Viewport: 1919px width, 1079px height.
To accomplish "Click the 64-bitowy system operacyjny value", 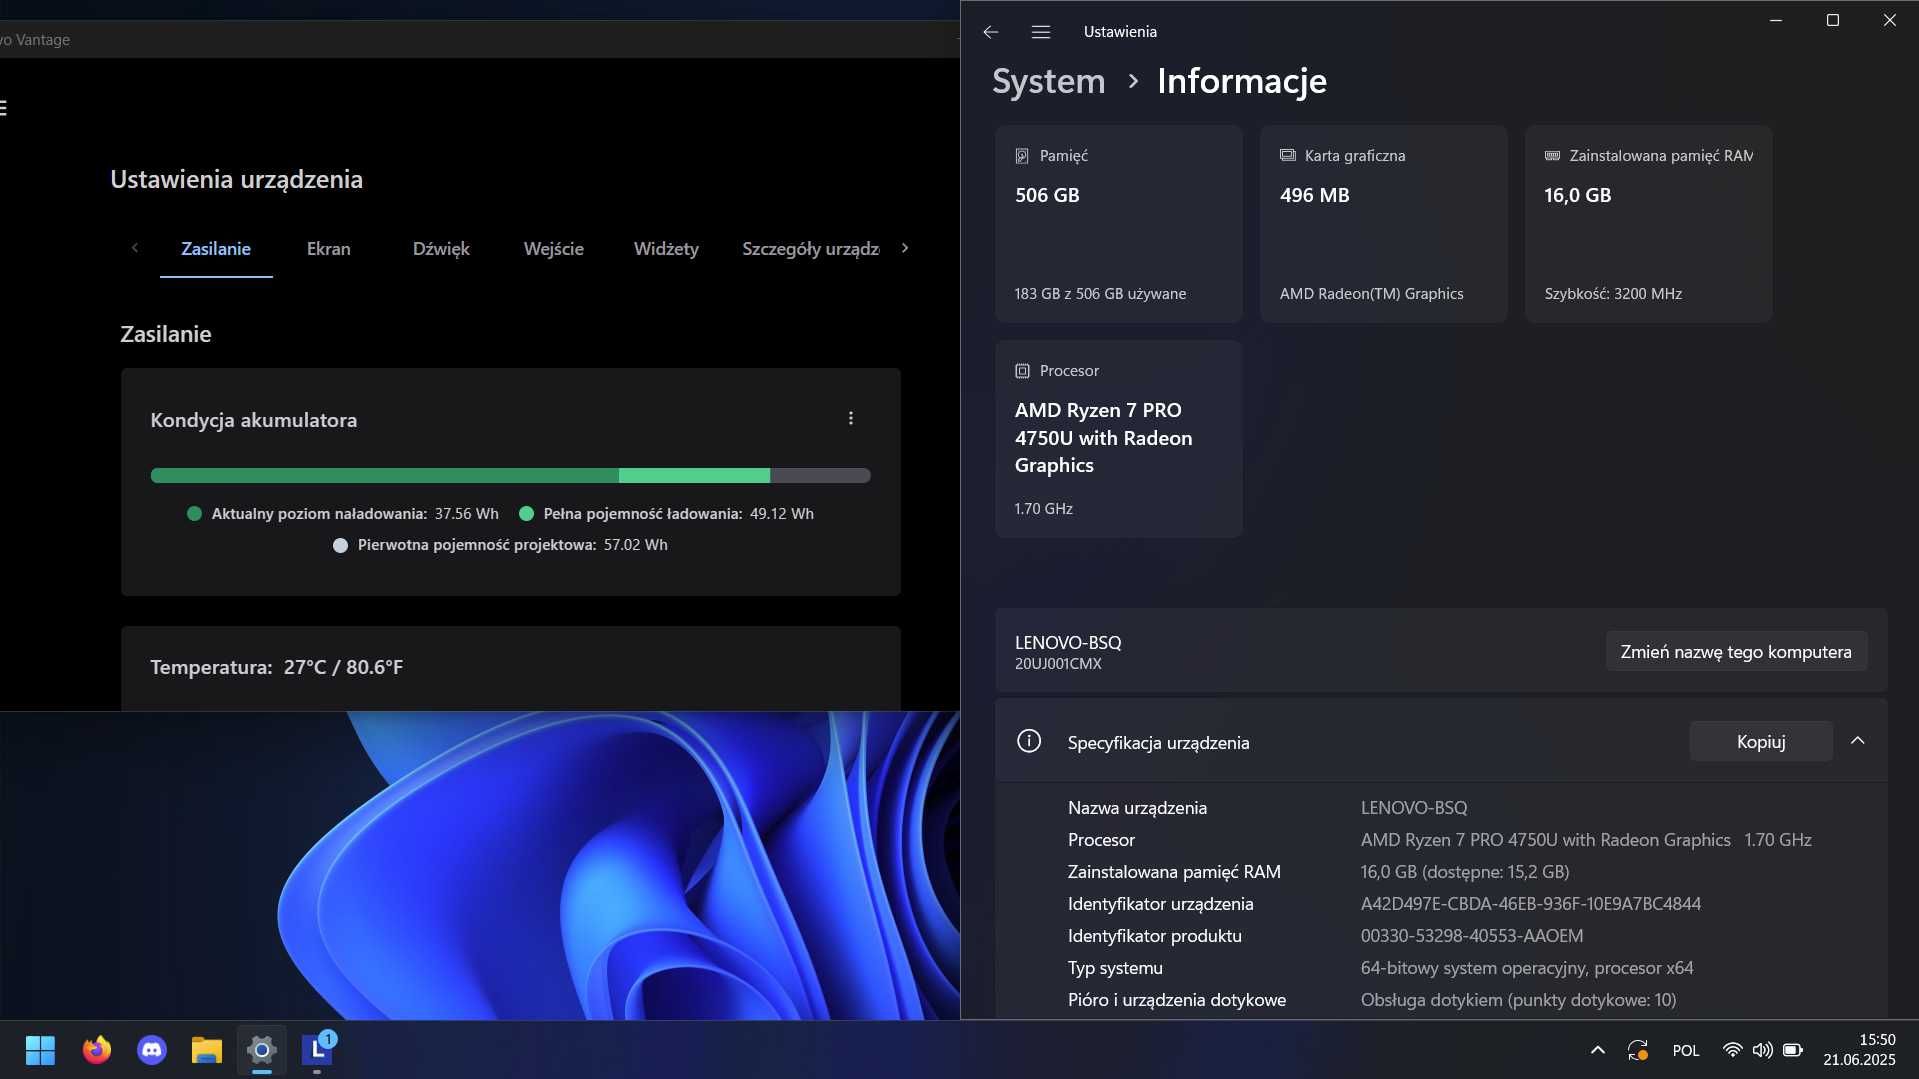I will point(1526,968).
